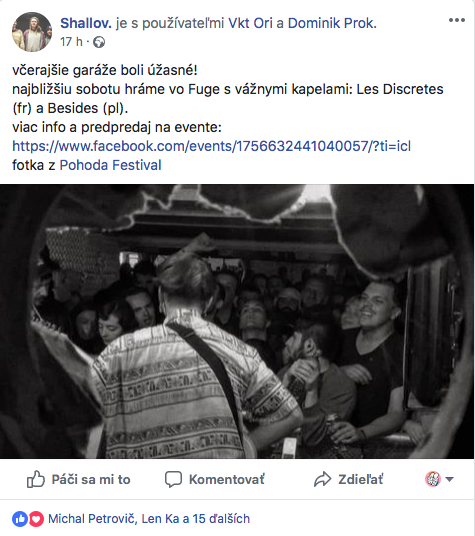This screenshot has width=475, height=536.
Task: Click the share arrow icon
Action: (x=323, y=479)
